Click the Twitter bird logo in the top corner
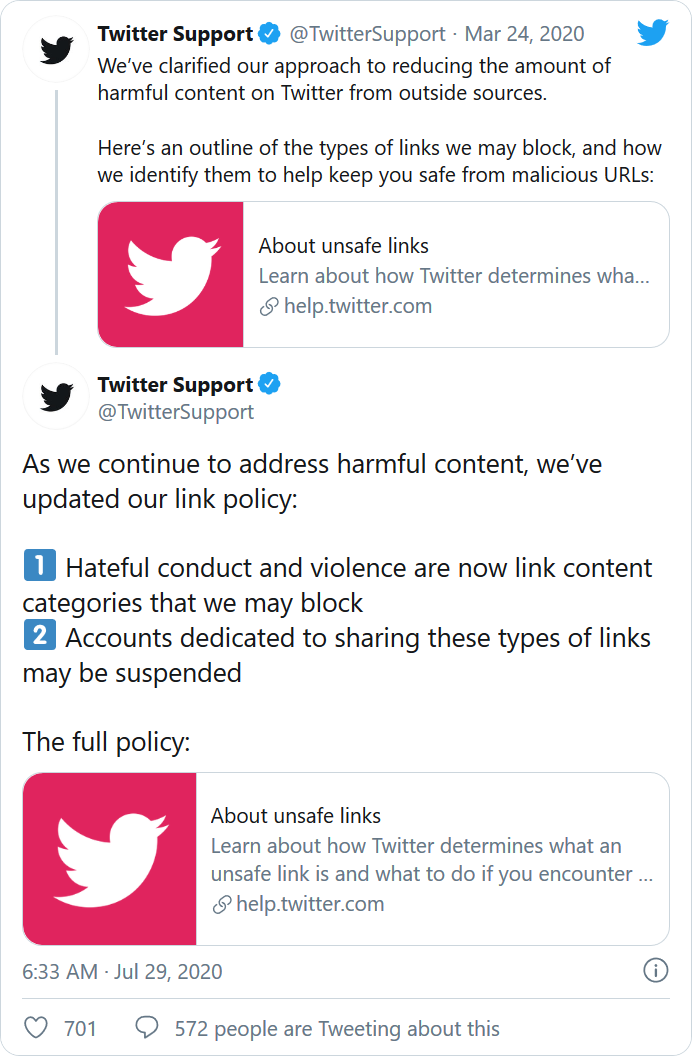This screenshot has width=692, height=1056. tap(652, 33)
